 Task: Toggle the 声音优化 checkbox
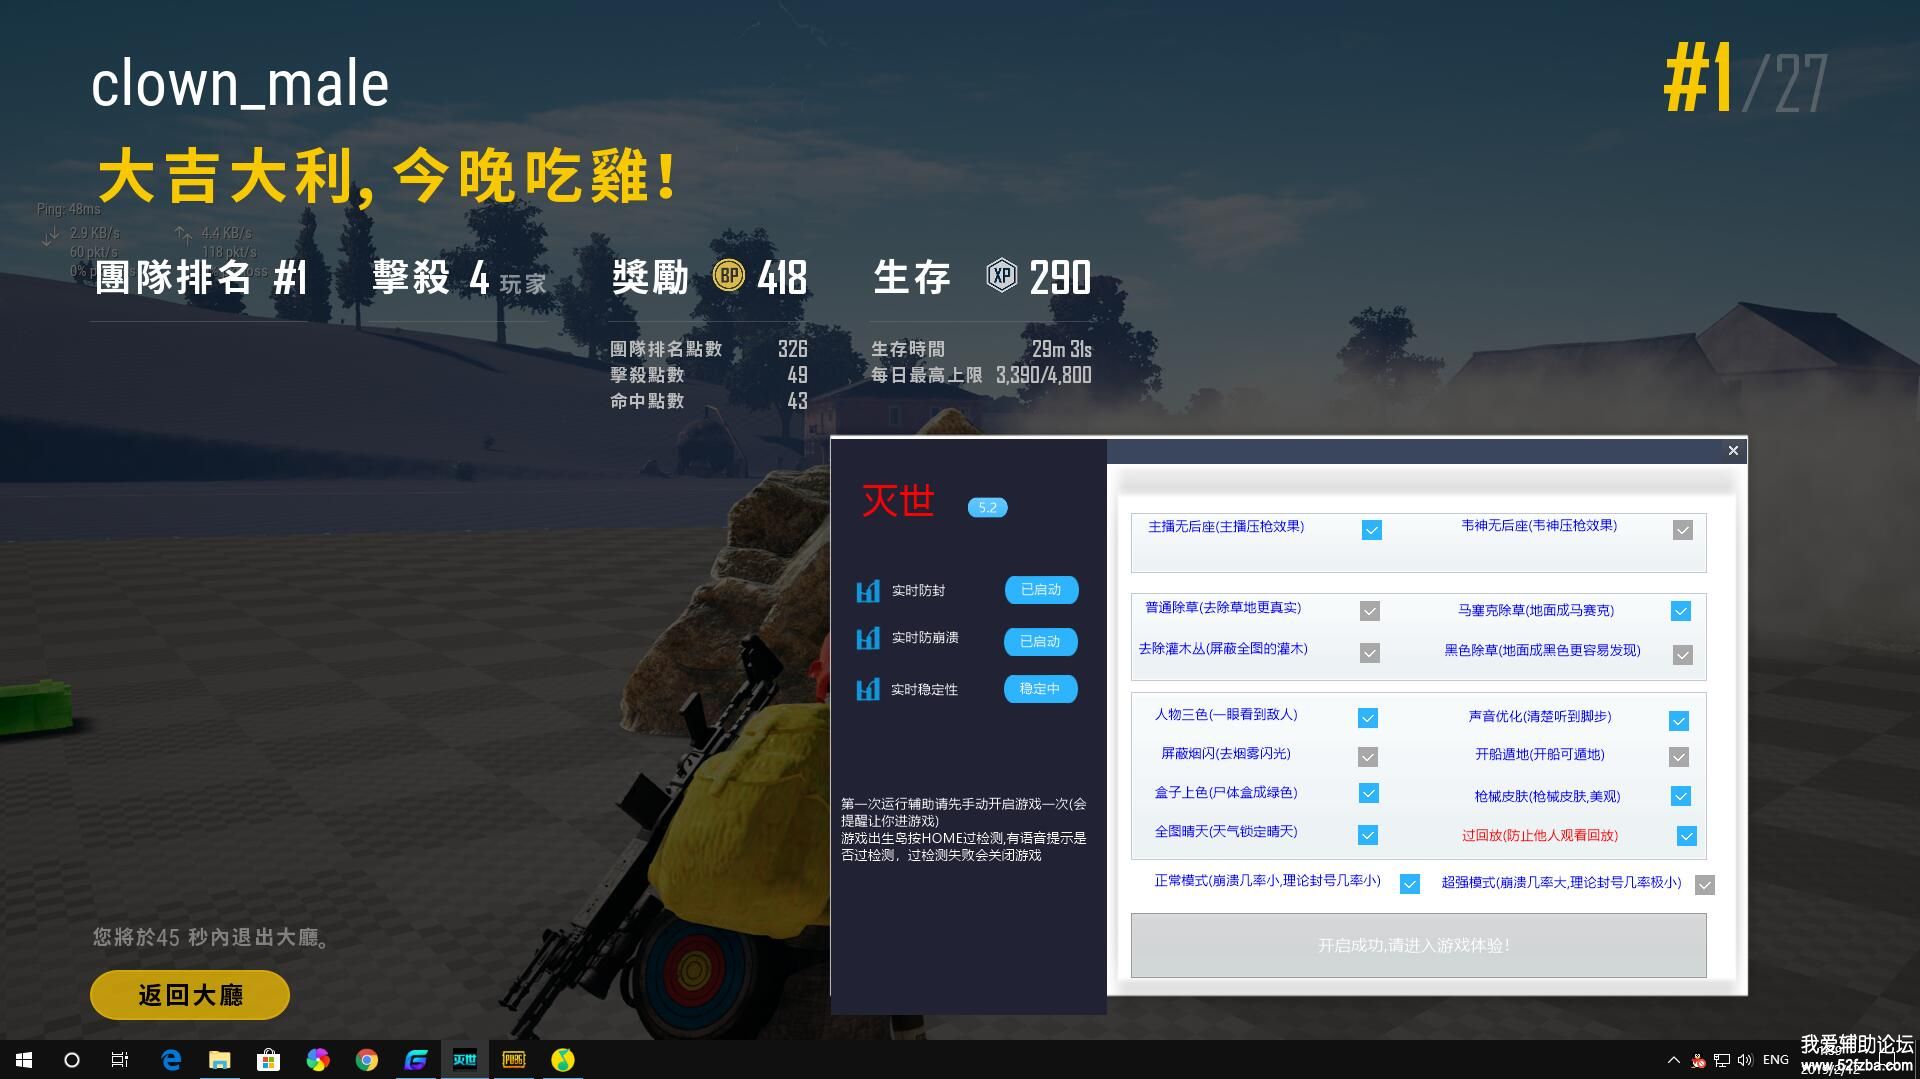point(1679,721)
